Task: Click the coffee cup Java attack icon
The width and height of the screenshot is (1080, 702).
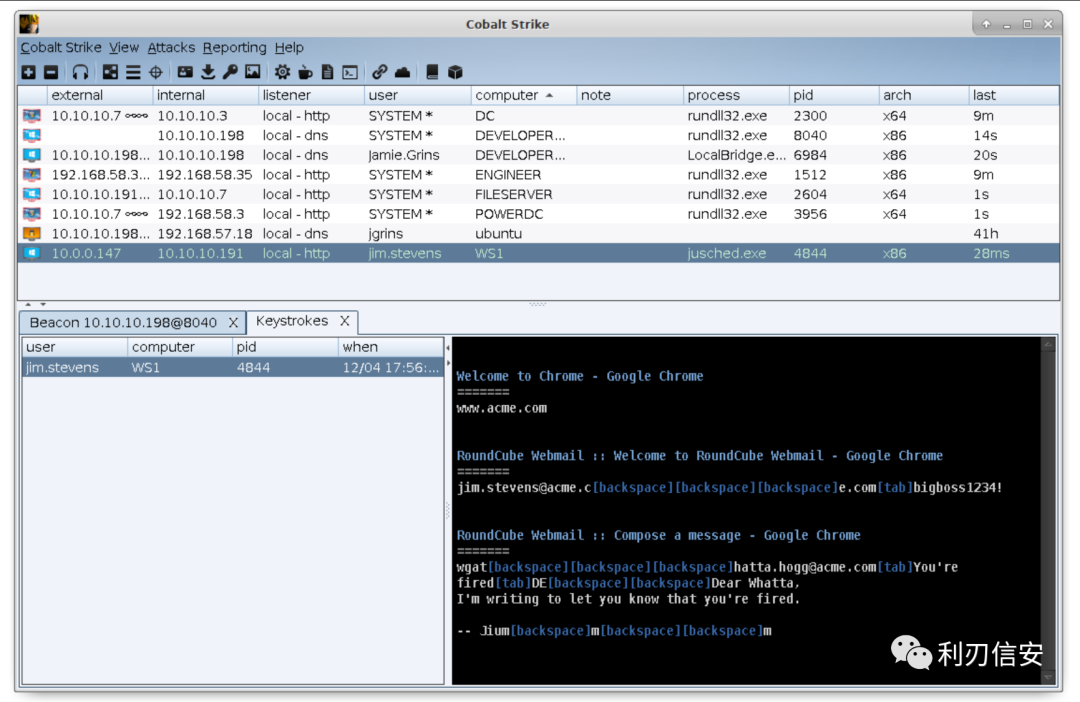Action: tap(305, 72)
